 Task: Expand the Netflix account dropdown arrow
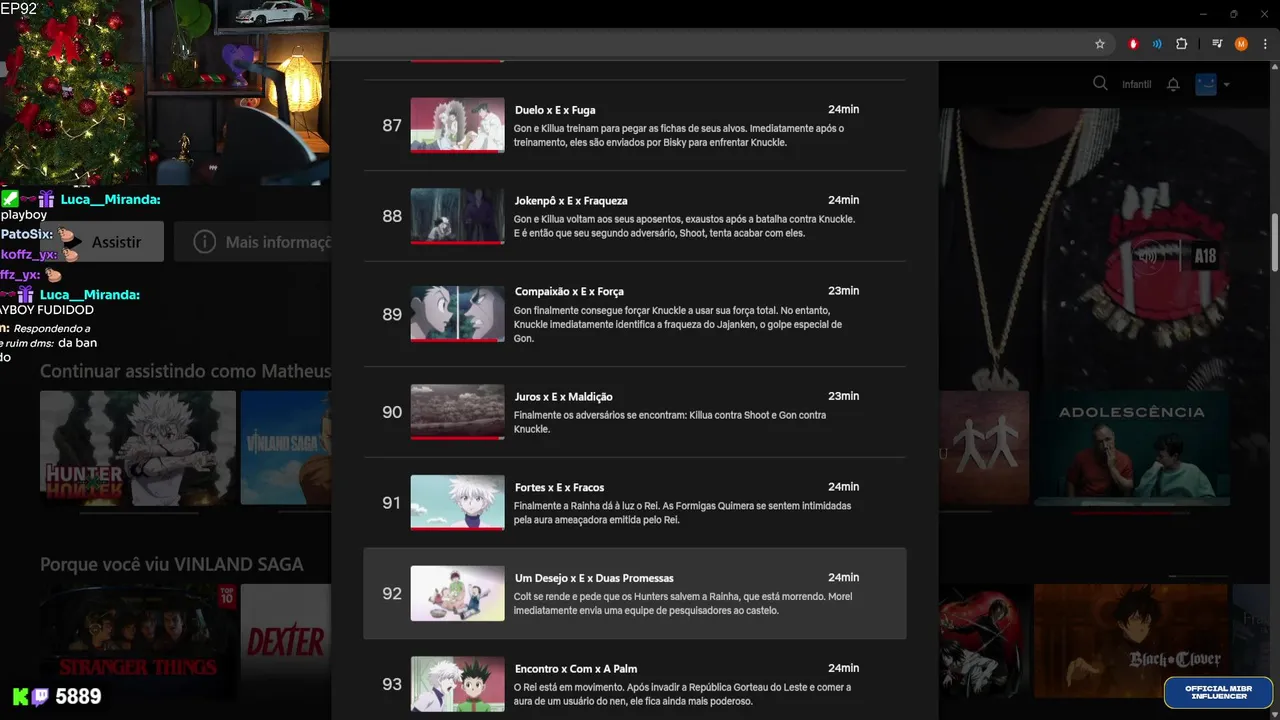click(1227, 85)
